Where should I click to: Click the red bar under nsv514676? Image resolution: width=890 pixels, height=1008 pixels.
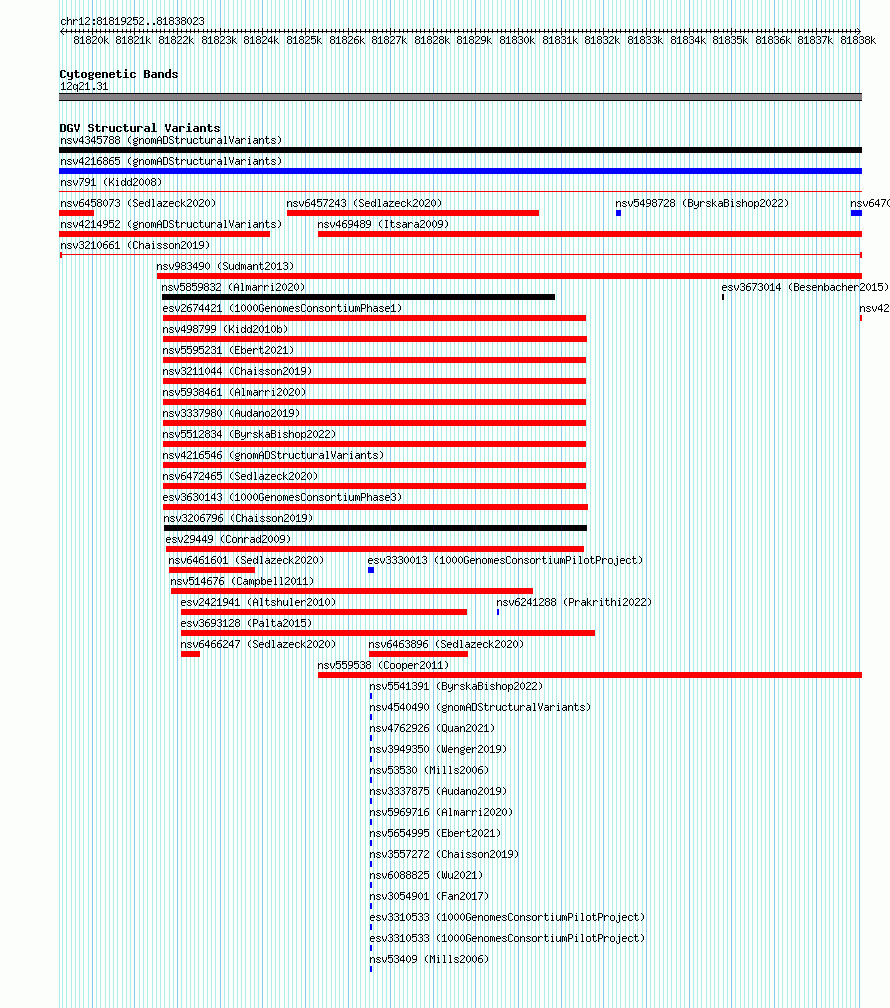352,591
